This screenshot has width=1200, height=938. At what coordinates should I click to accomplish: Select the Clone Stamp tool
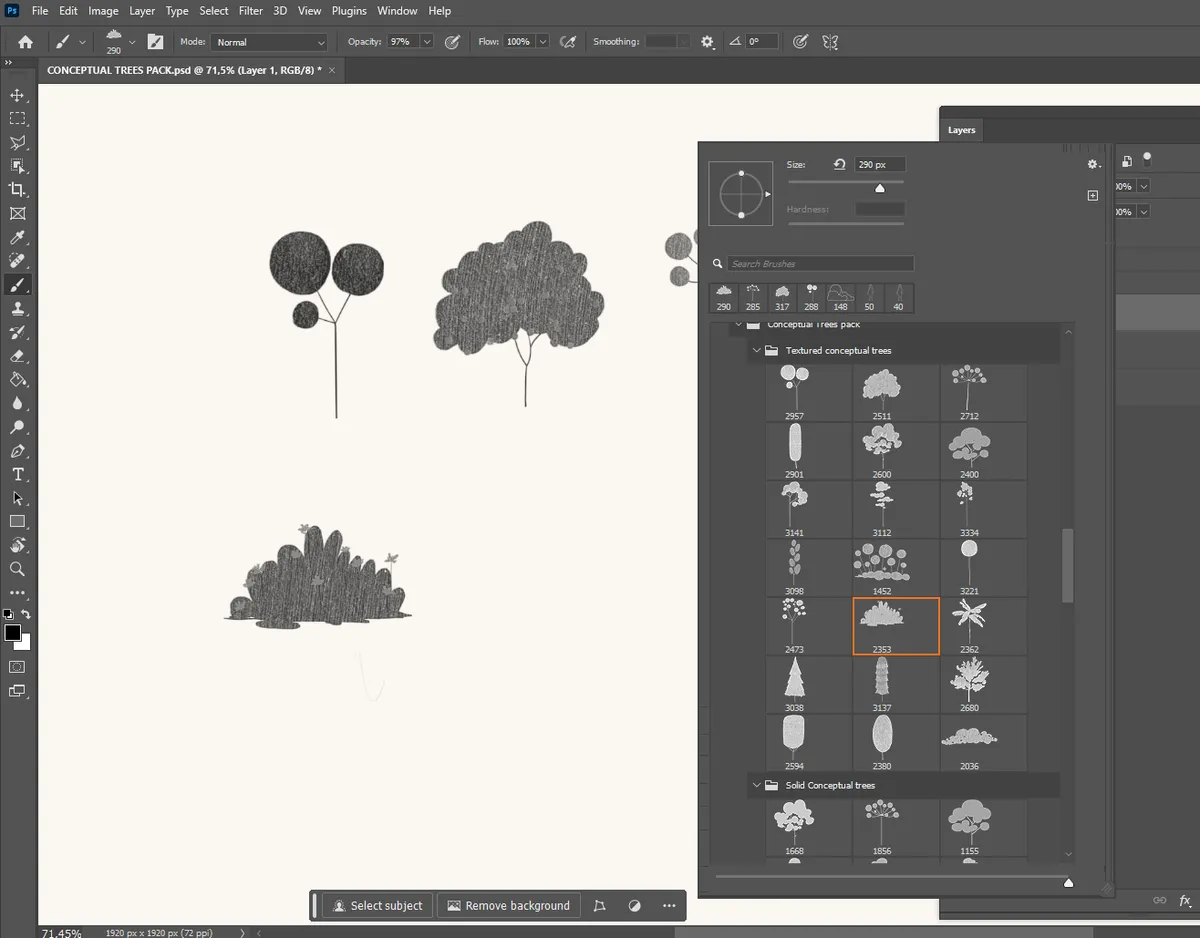click(18, 308)
